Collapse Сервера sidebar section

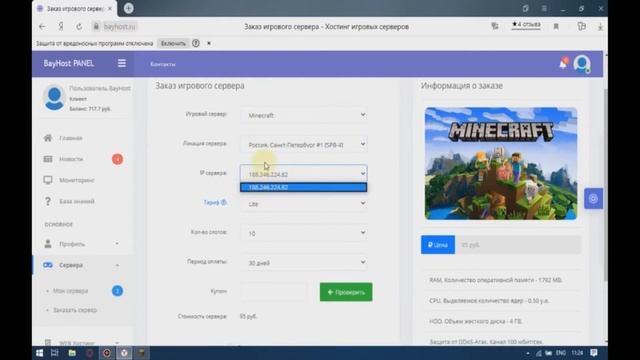point(83,265)
